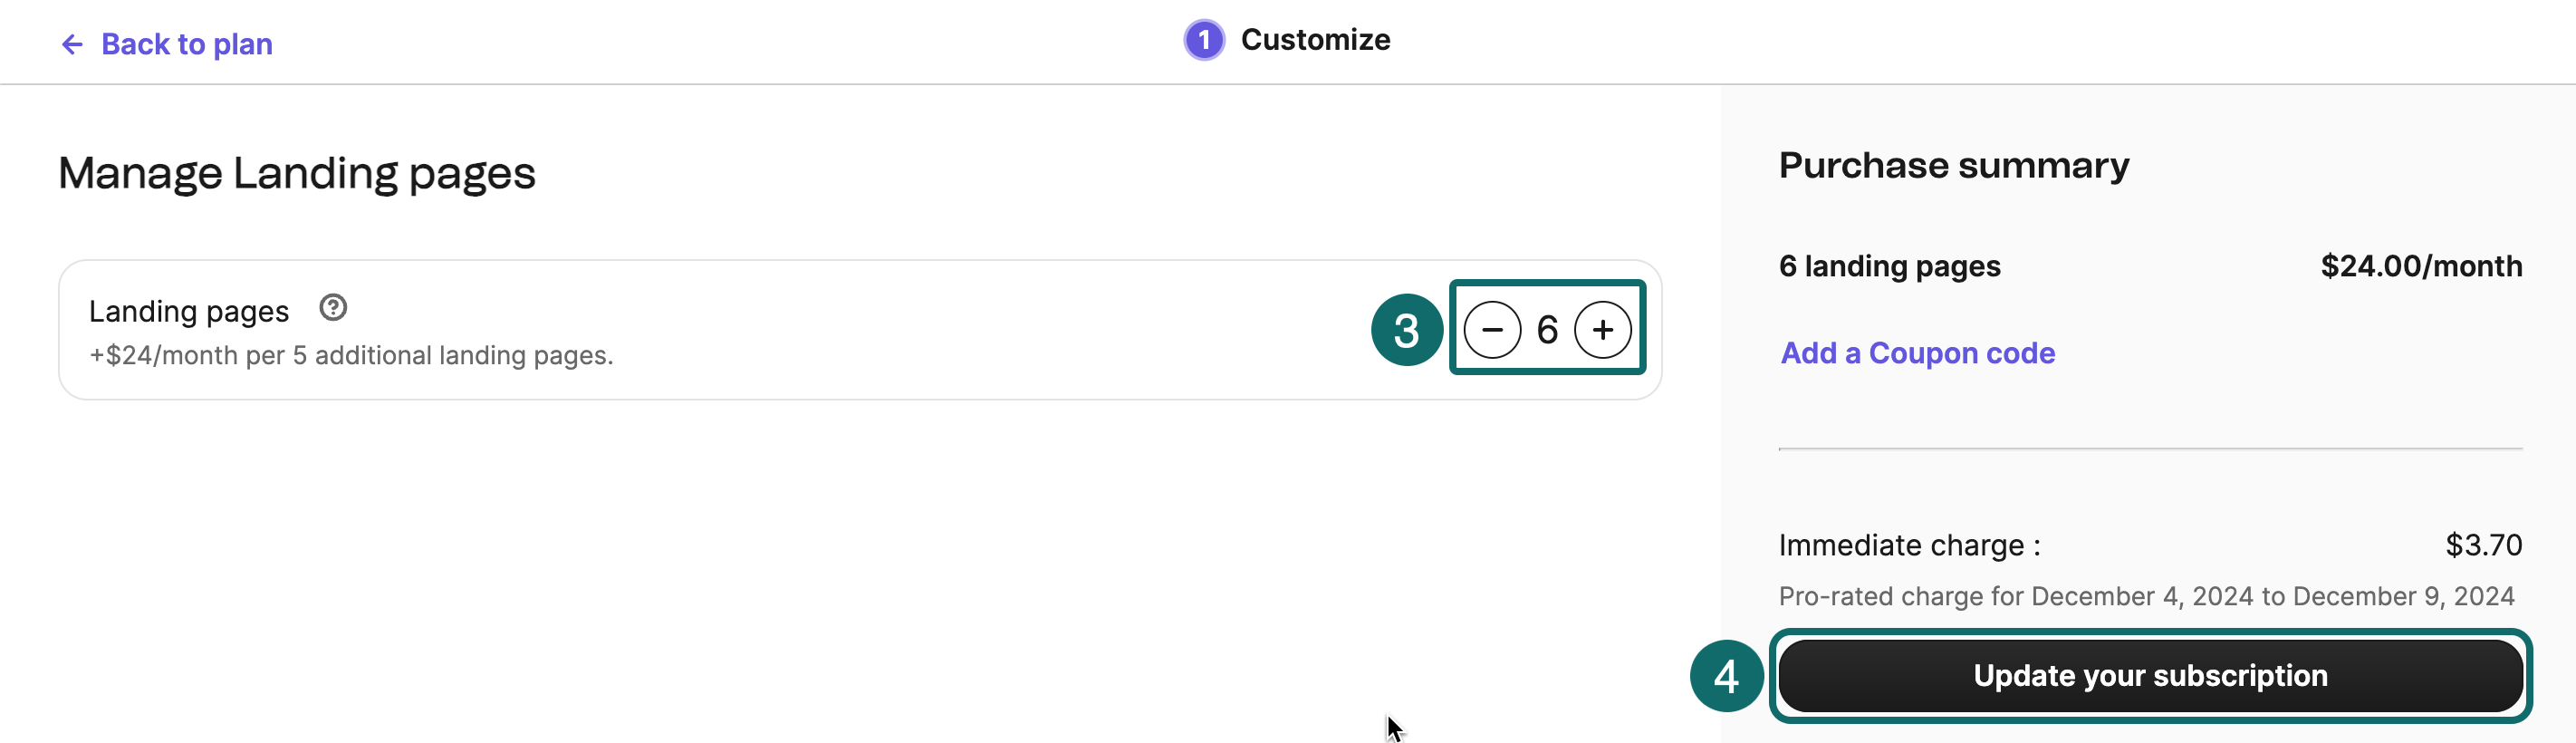Click the teal number 4 annotation badge
Viewport: 2576px width, 743px height.
pyautogui.click(x=1726, y=676)
